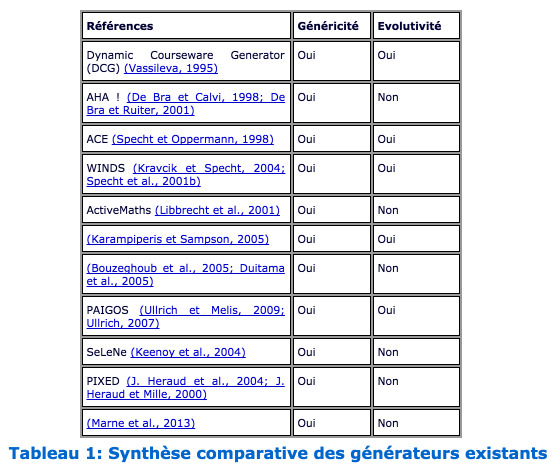The height and width of the screenshot is (467, 557).
Task: Select the Evolutivité column header cell
Action: click(x=416, y=26)
